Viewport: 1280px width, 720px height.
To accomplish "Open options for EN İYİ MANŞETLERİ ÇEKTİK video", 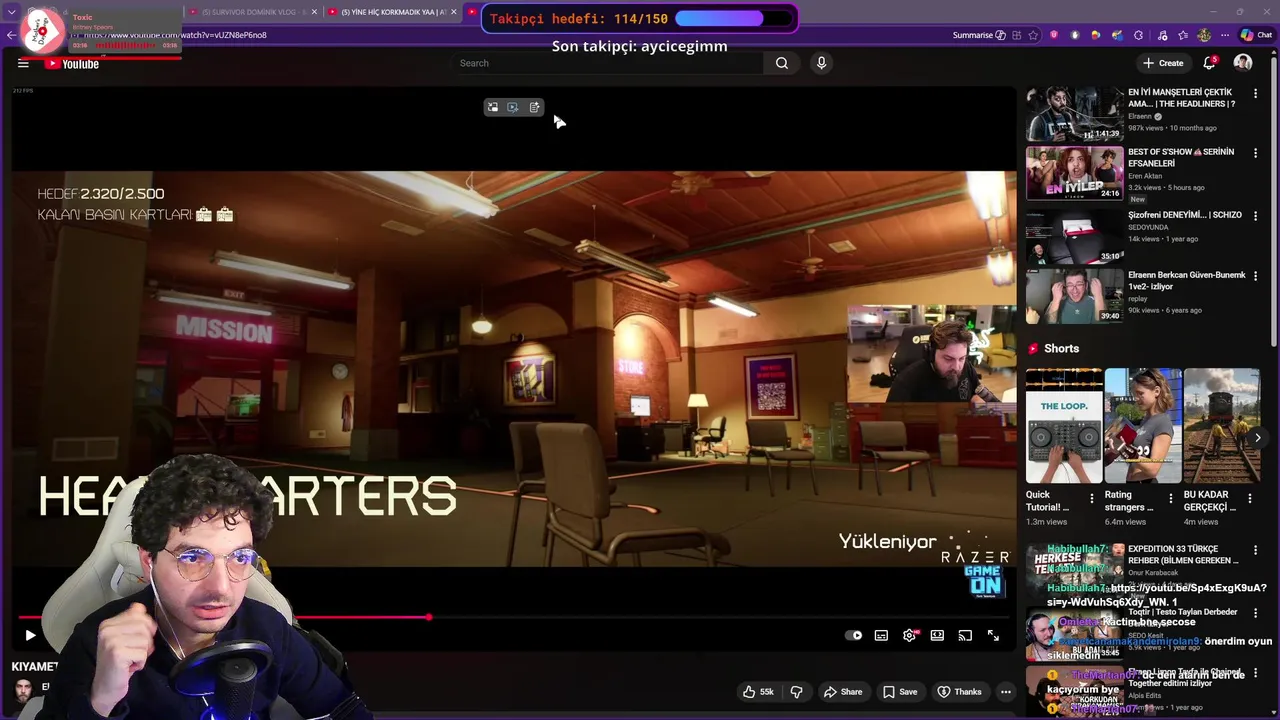I will 1256,93.
